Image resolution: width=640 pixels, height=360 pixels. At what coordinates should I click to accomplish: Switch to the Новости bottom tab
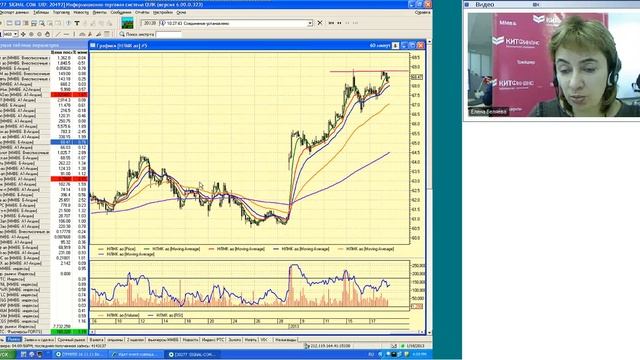click(190, 340)
